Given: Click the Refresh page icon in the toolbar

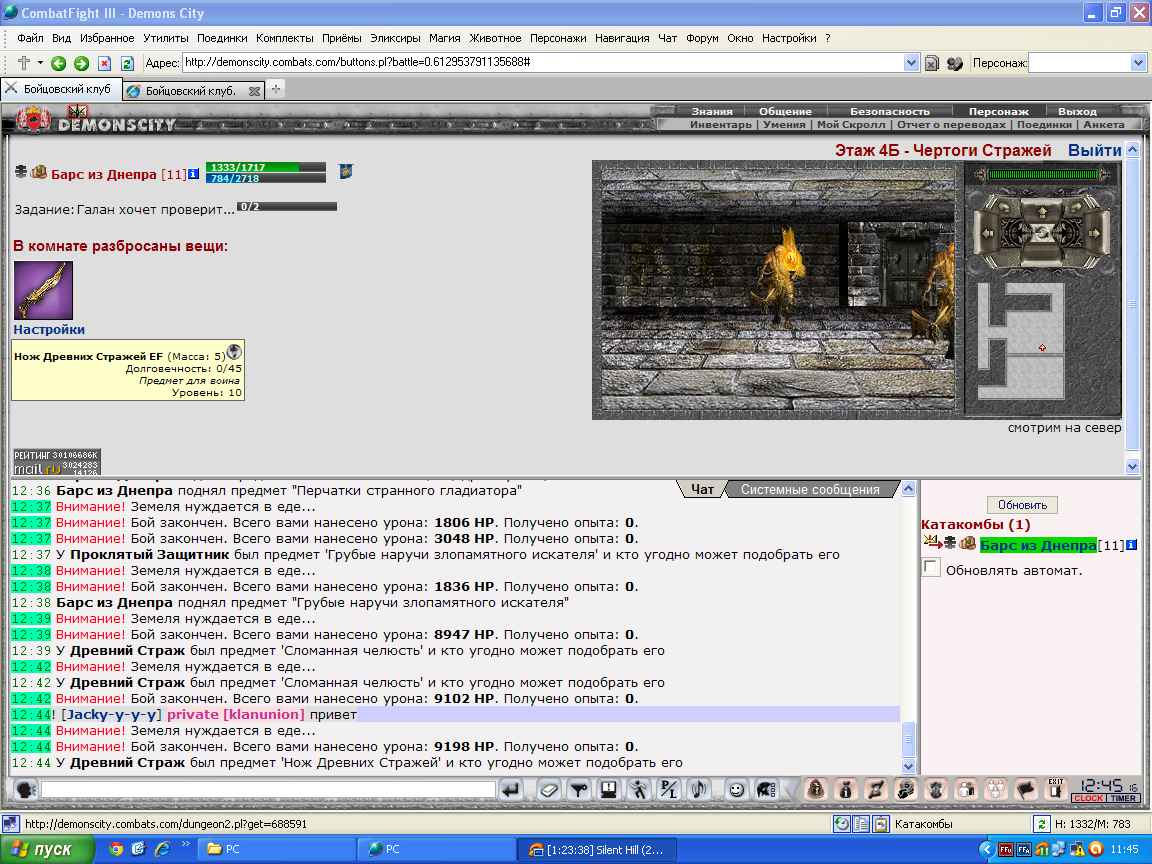Looking at the screenshot, I should pyautogui.click(x=127, y=63).
